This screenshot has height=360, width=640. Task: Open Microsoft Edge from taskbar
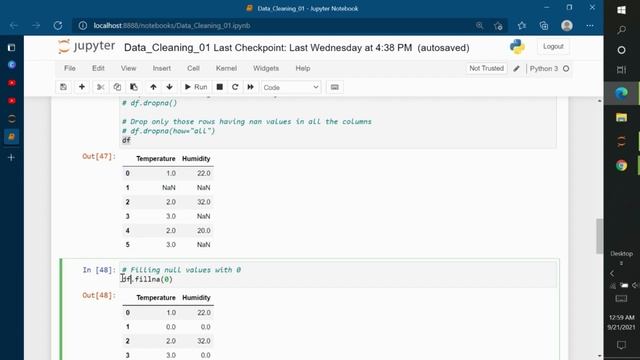point(622,93)
